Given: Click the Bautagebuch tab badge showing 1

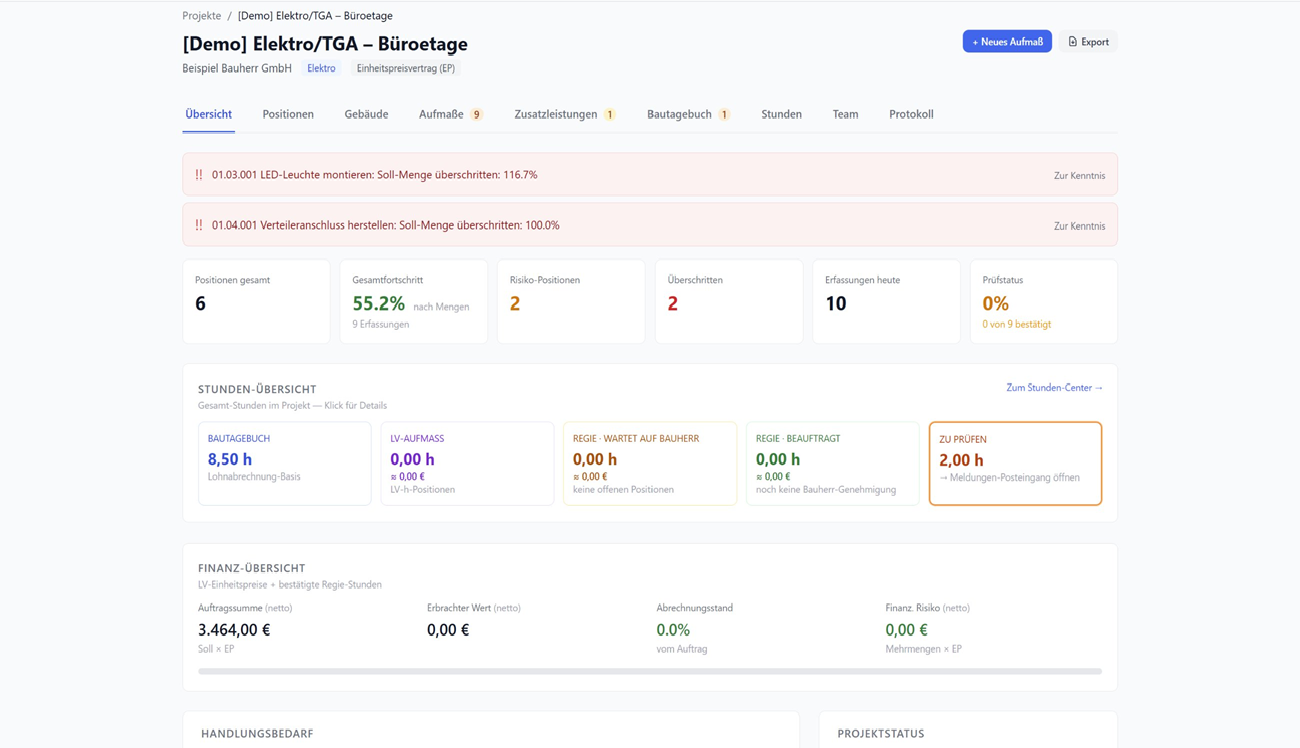Looking at the screenshot, I should [x=724, y=115].
